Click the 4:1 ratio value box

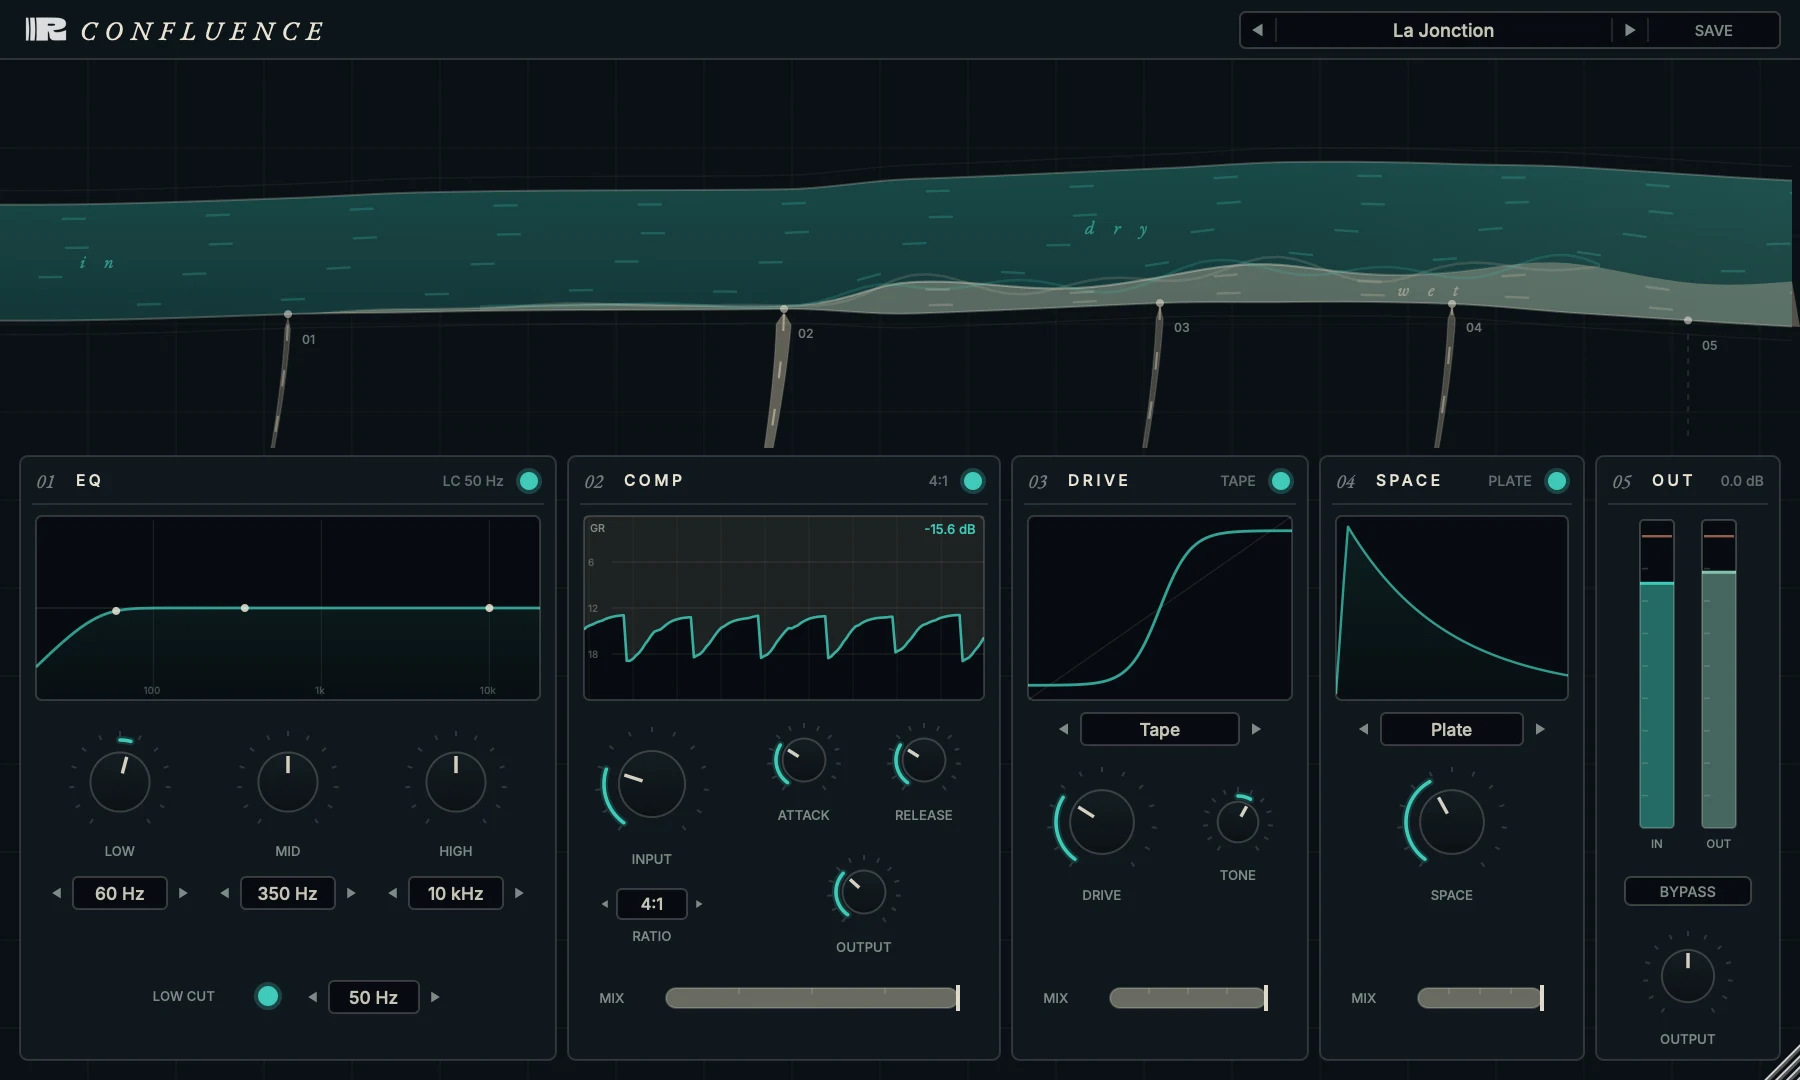point(652,904)
